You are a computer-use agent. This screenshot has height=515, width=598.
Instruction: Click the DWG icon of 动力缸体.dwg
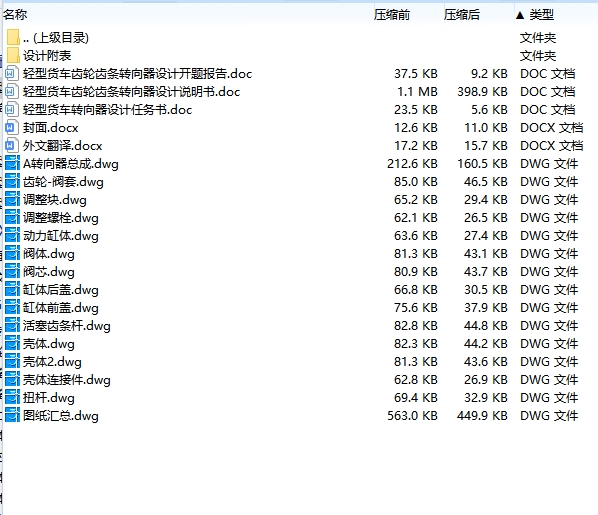click(13, 235)
